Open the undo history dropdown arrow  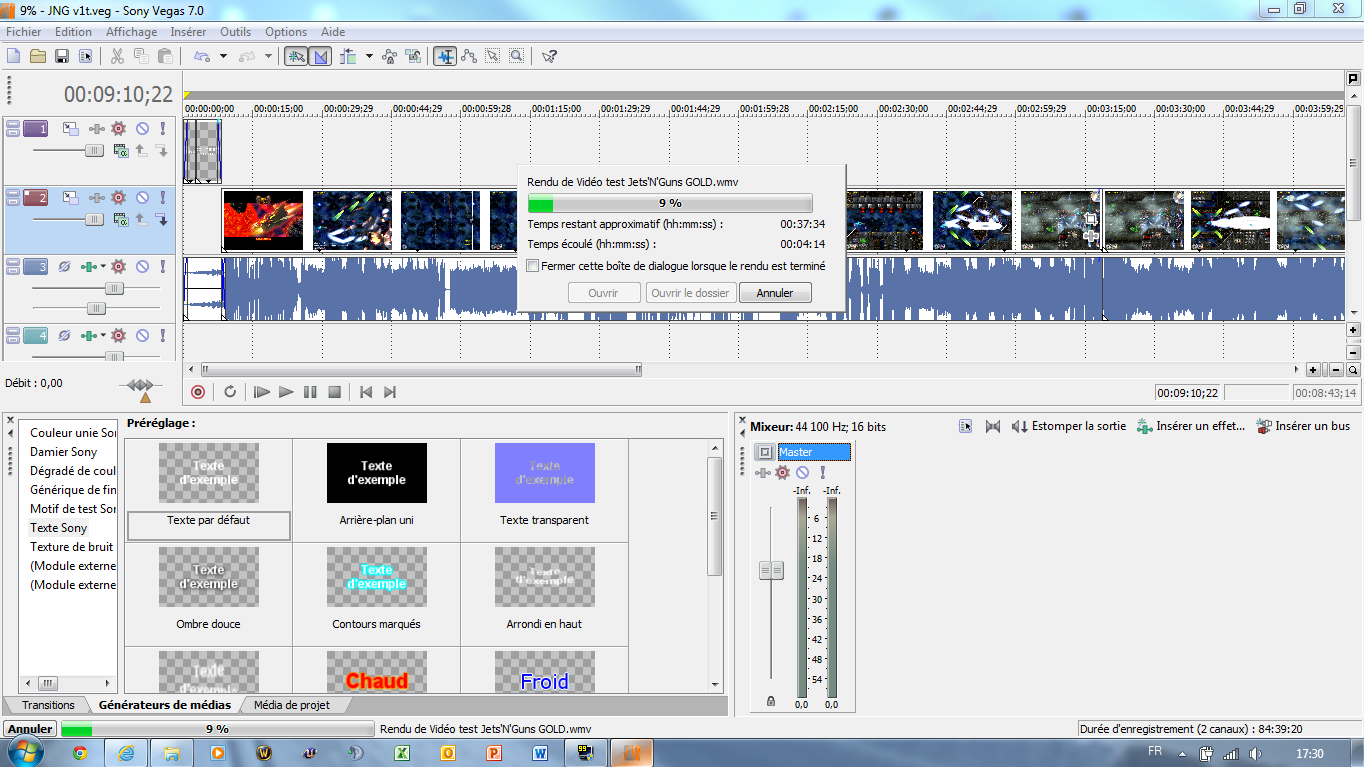pyautogui.click(x=223, y=56)
